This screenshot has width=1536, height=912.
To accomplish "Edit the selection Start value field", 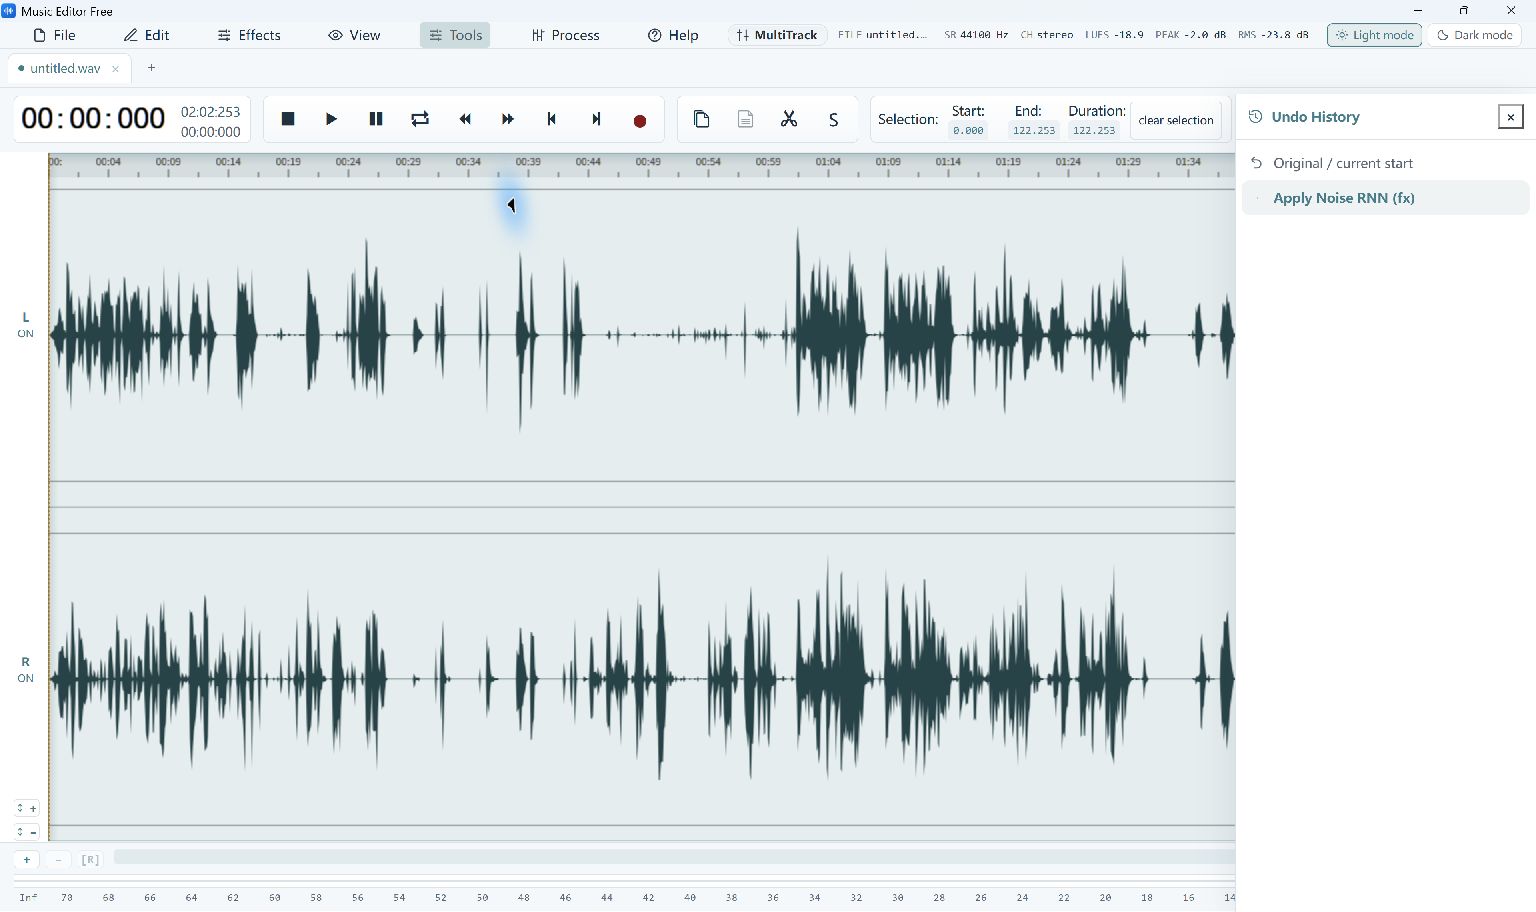I will click(968, 130).
